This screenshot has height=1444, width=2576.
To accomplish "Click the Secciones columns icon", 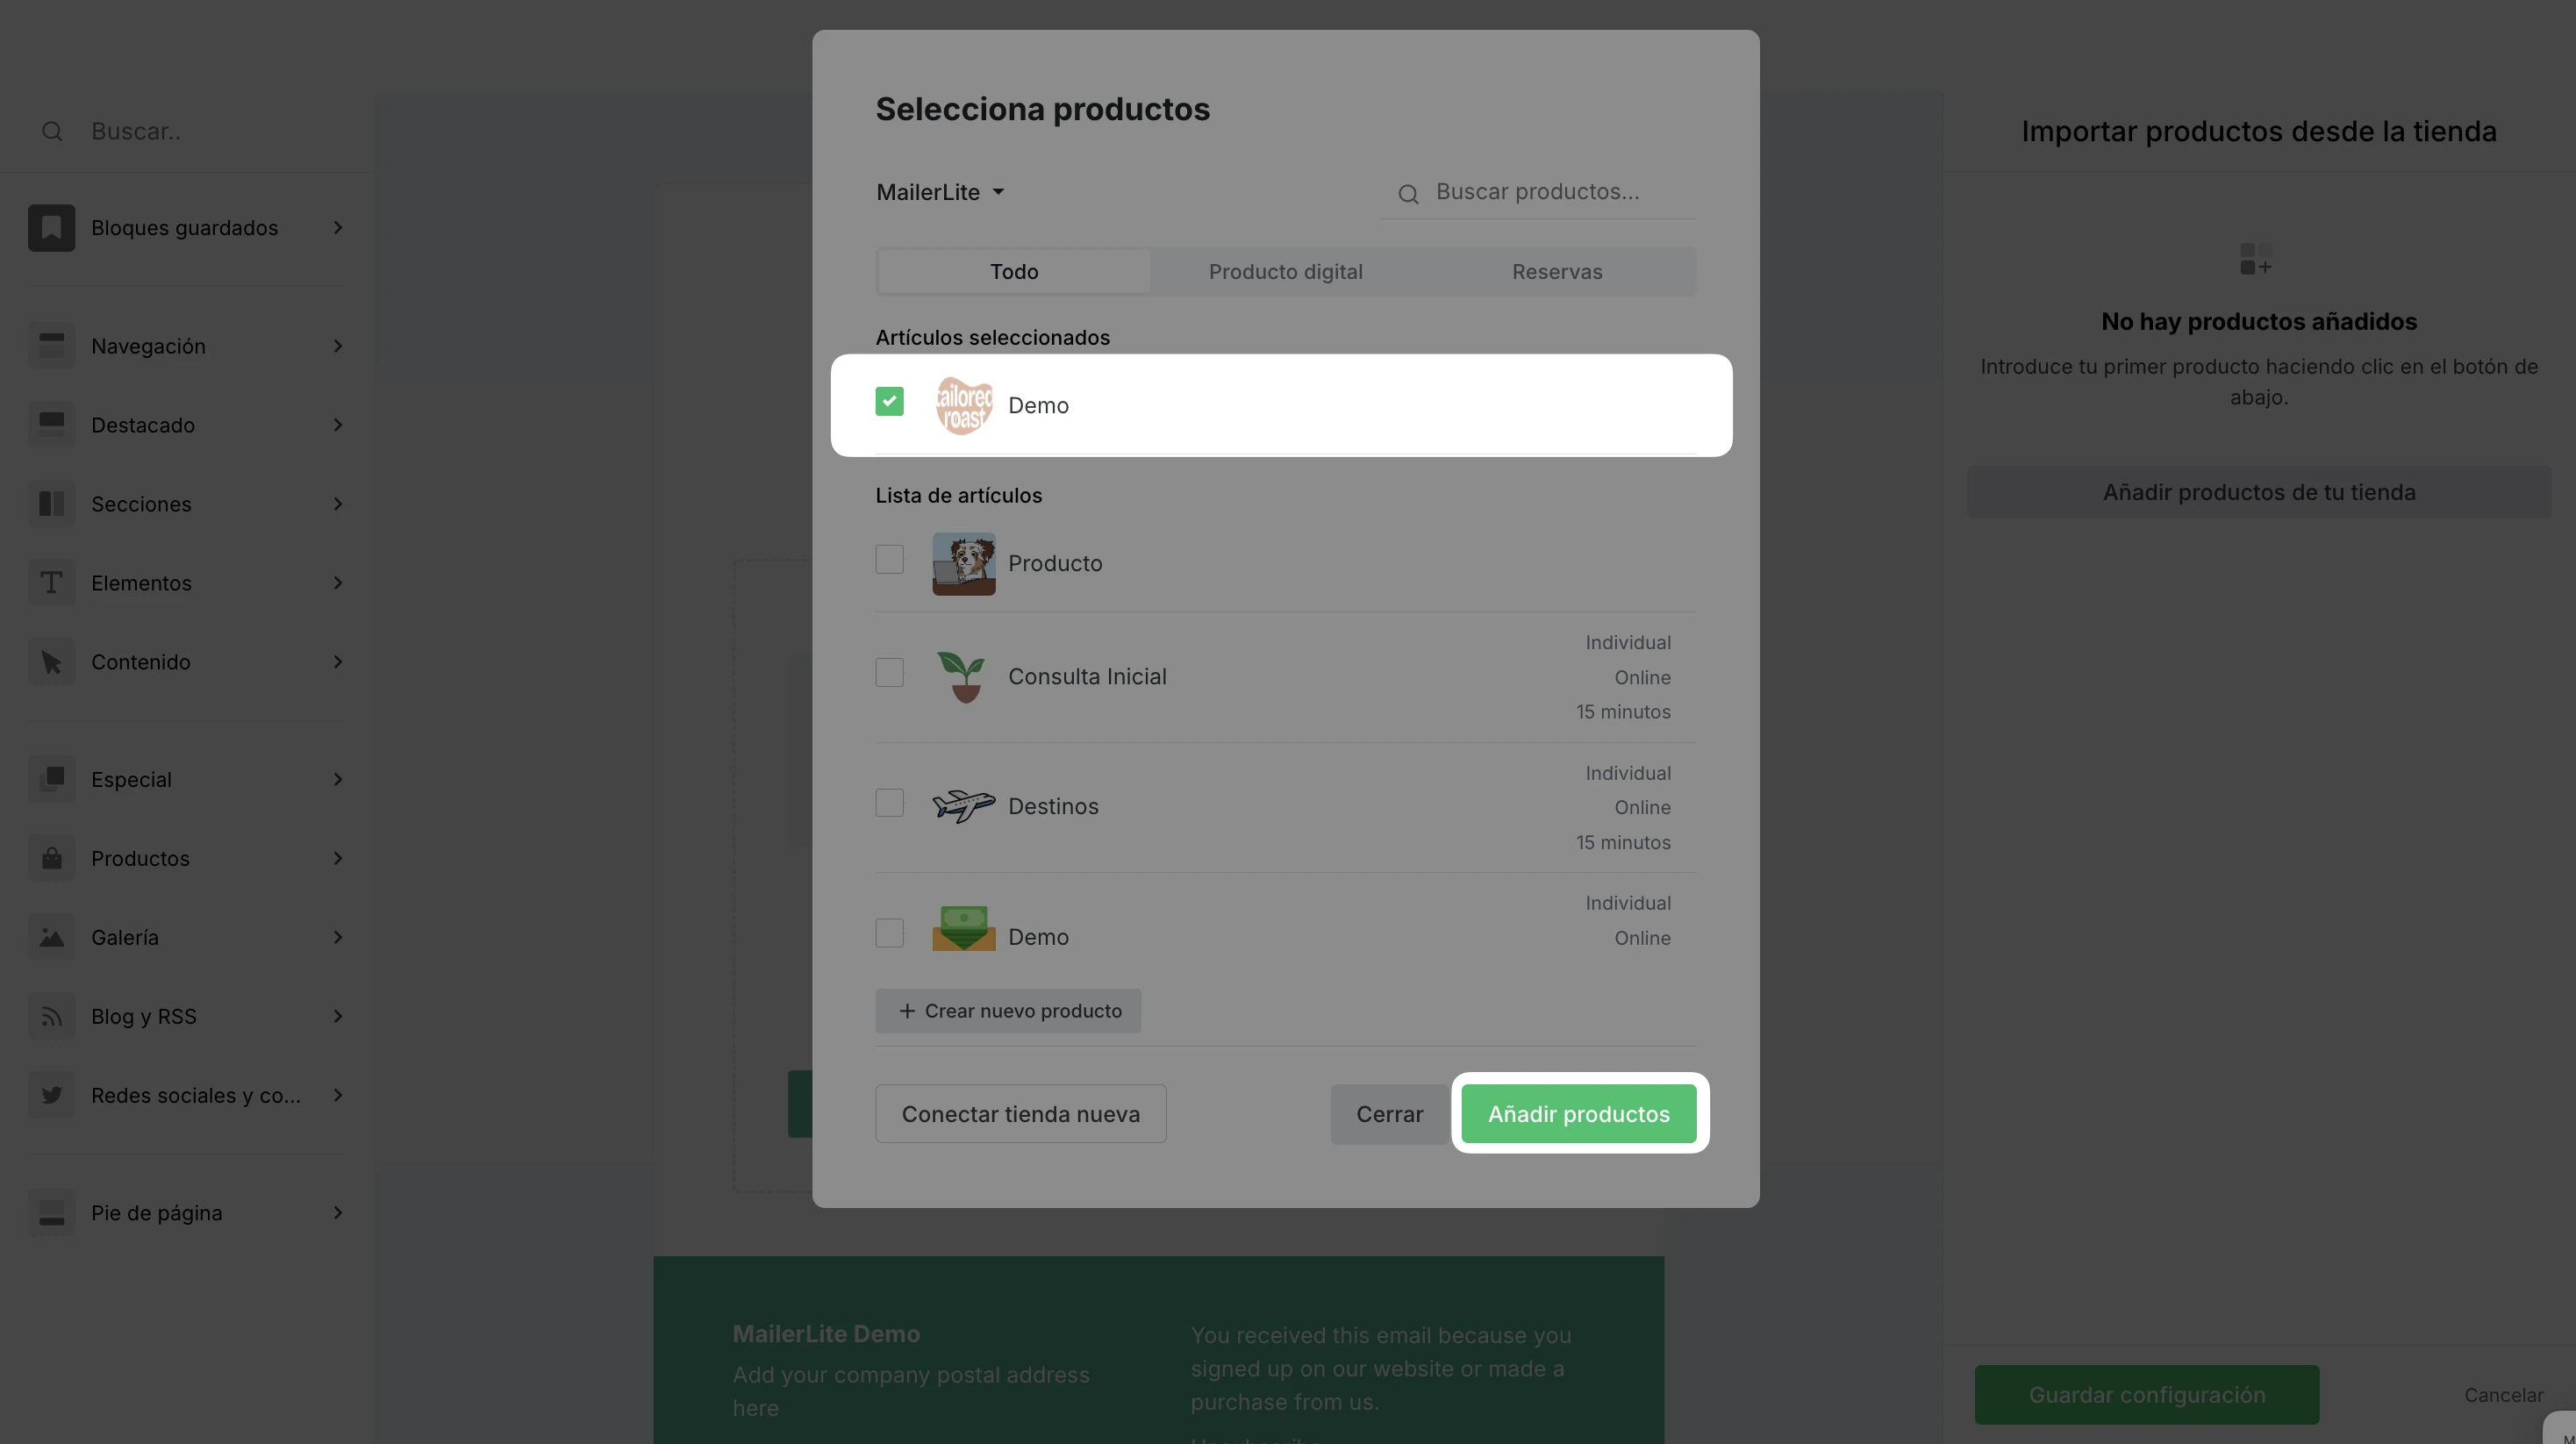I will pyautogui.click(x=52, y=504).
